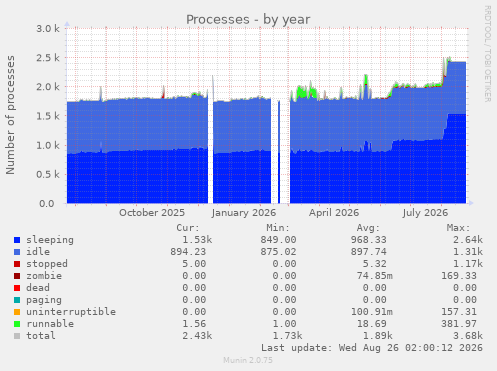The height and width of the screenshot is (371, 497).
Task: Select the 'total' legend label
Action: tap(41, 336)
